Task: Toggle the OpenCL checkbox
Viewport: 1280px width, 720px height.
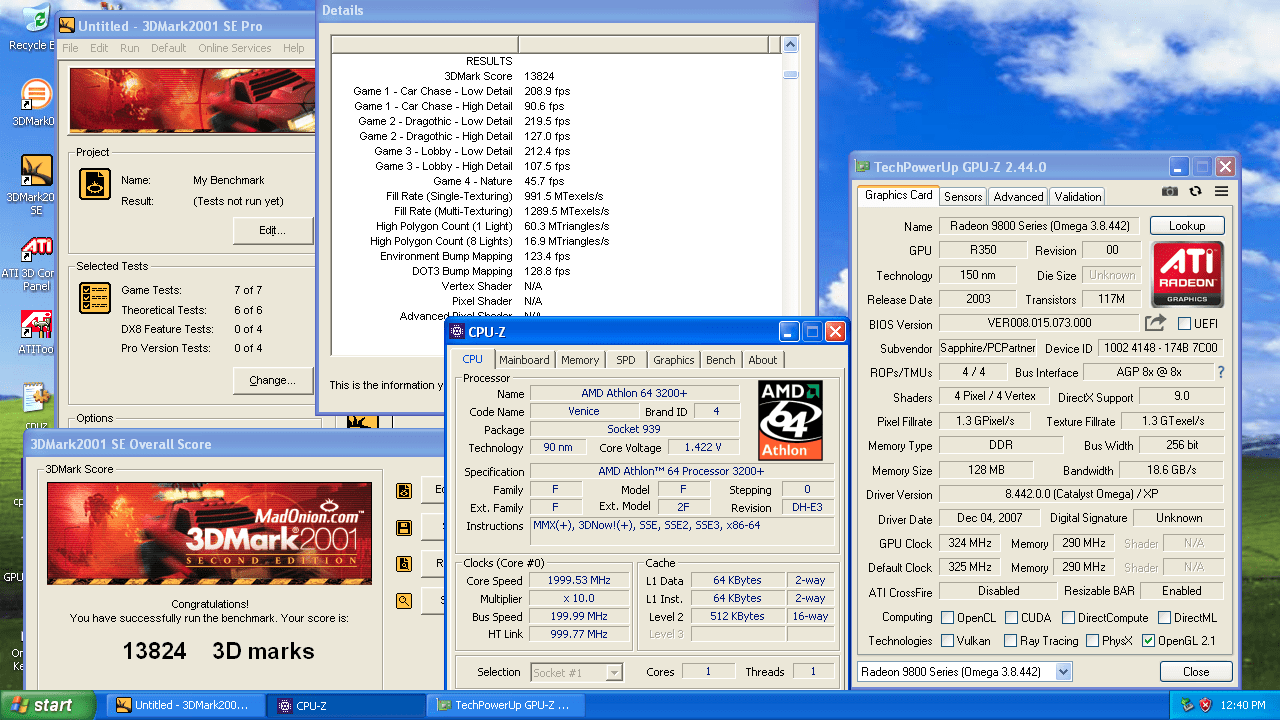Action: [948, 618]
